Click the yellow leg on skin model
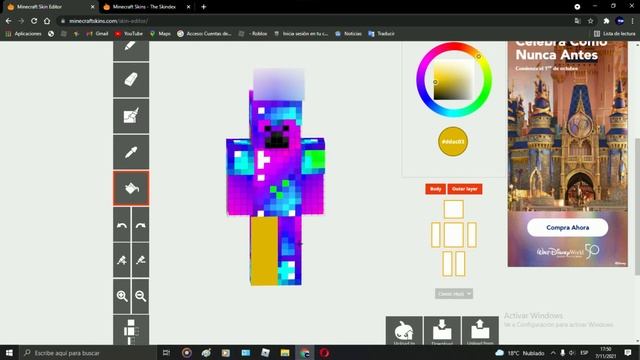Image resolution: width=640 pixels, height=360 pixels. point(264,250)
